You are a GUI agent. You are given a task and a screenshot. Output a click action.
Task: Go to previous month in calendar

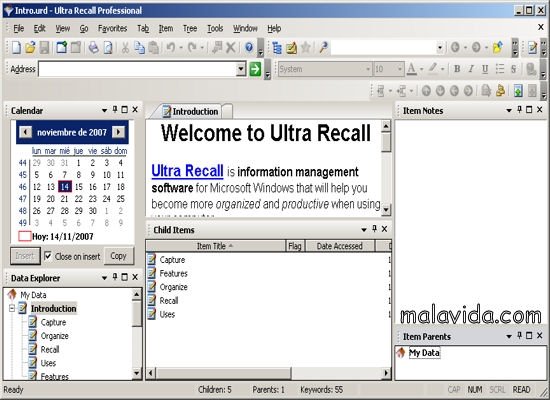(x=25, y=132)
